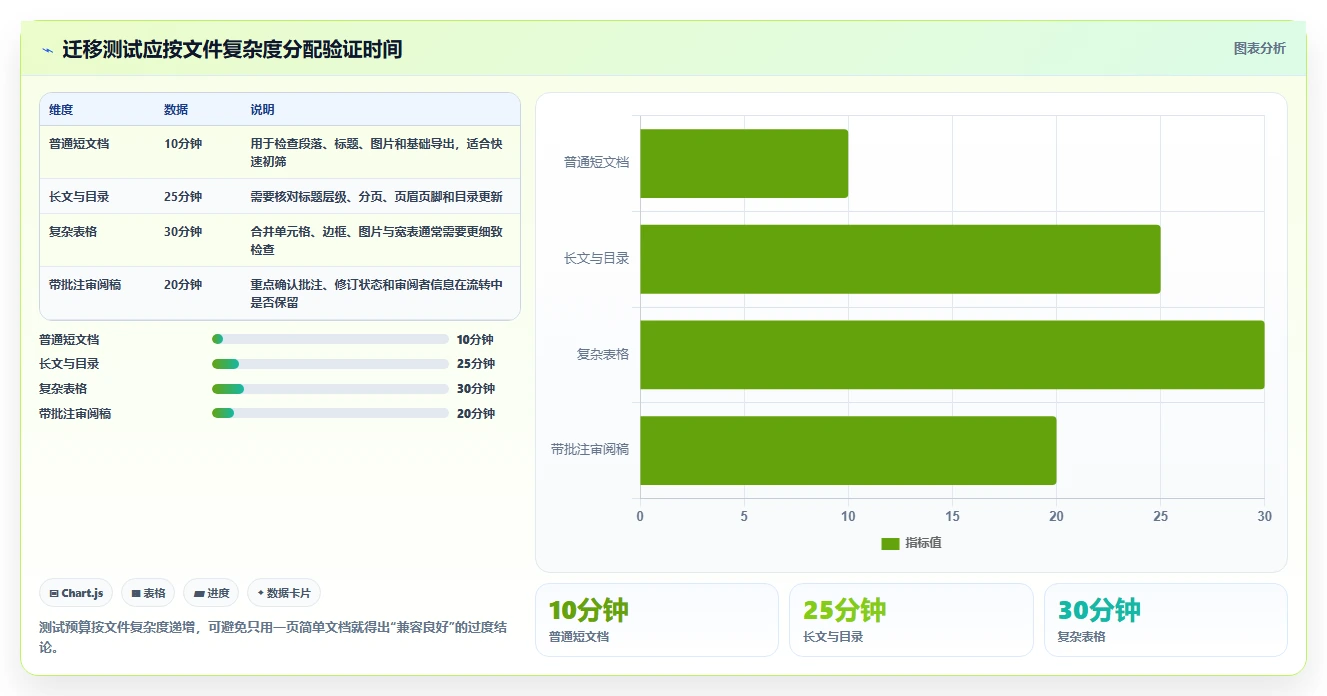The height and width of the screenshot is (696, 1327).
Task: Open the 25分钟 长文与目录 data card
Action: pyautogui.click(x=911, y=620)
